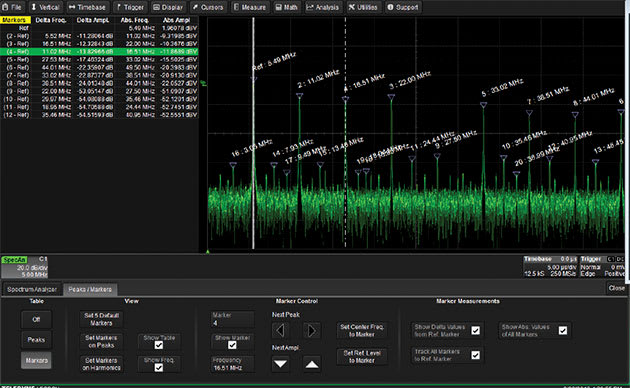The height and width of the screenshot is (388, 630).
Task: Set table mode to Off
Action: (36, 319)
